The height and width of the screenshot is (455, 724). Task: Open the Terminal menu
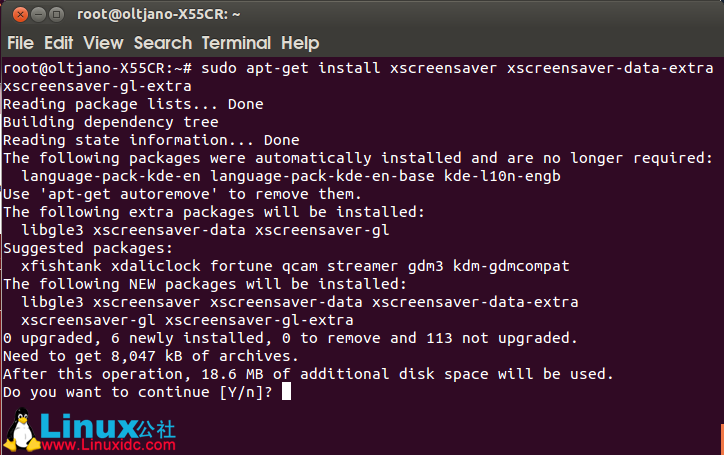click(x=236, y=43)
